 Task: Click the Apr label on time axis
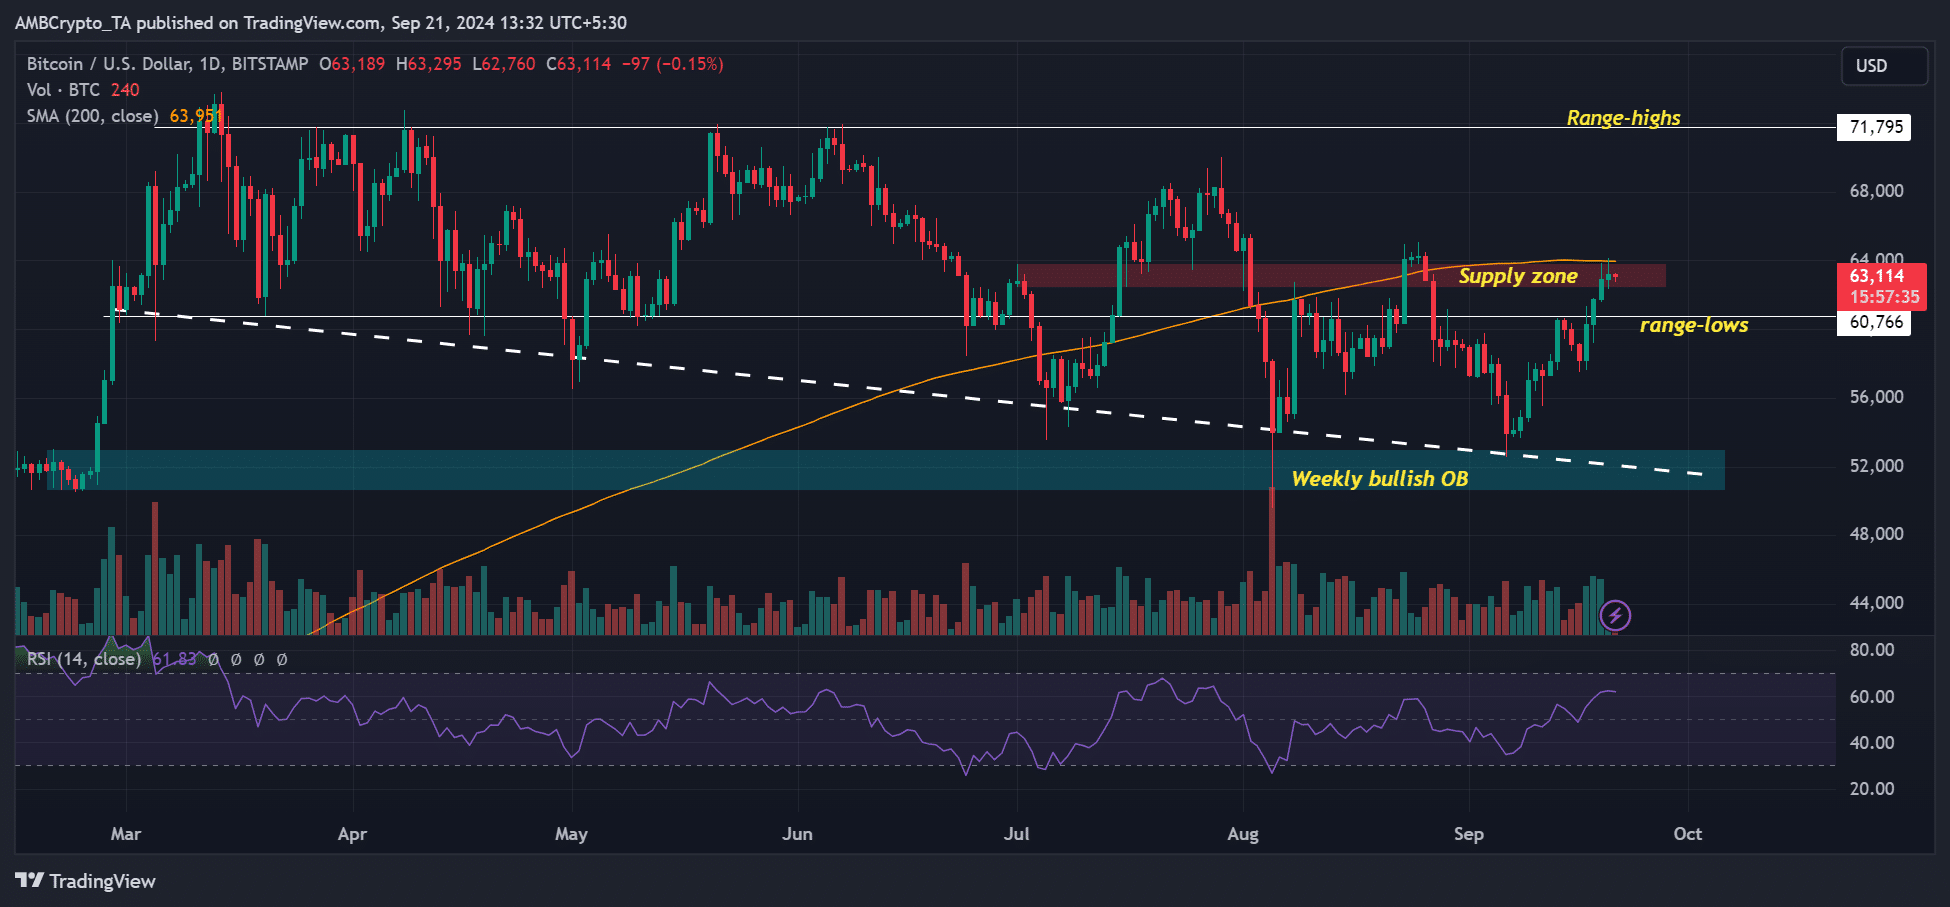352,834
